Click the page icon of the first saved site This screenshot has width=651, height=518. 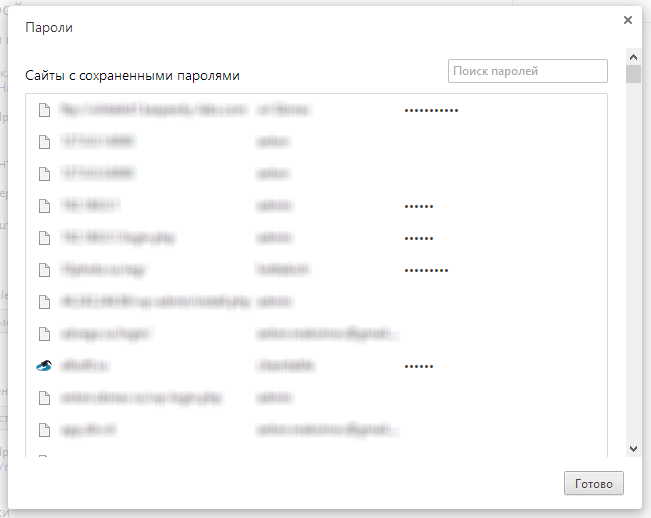click(43, 110)
